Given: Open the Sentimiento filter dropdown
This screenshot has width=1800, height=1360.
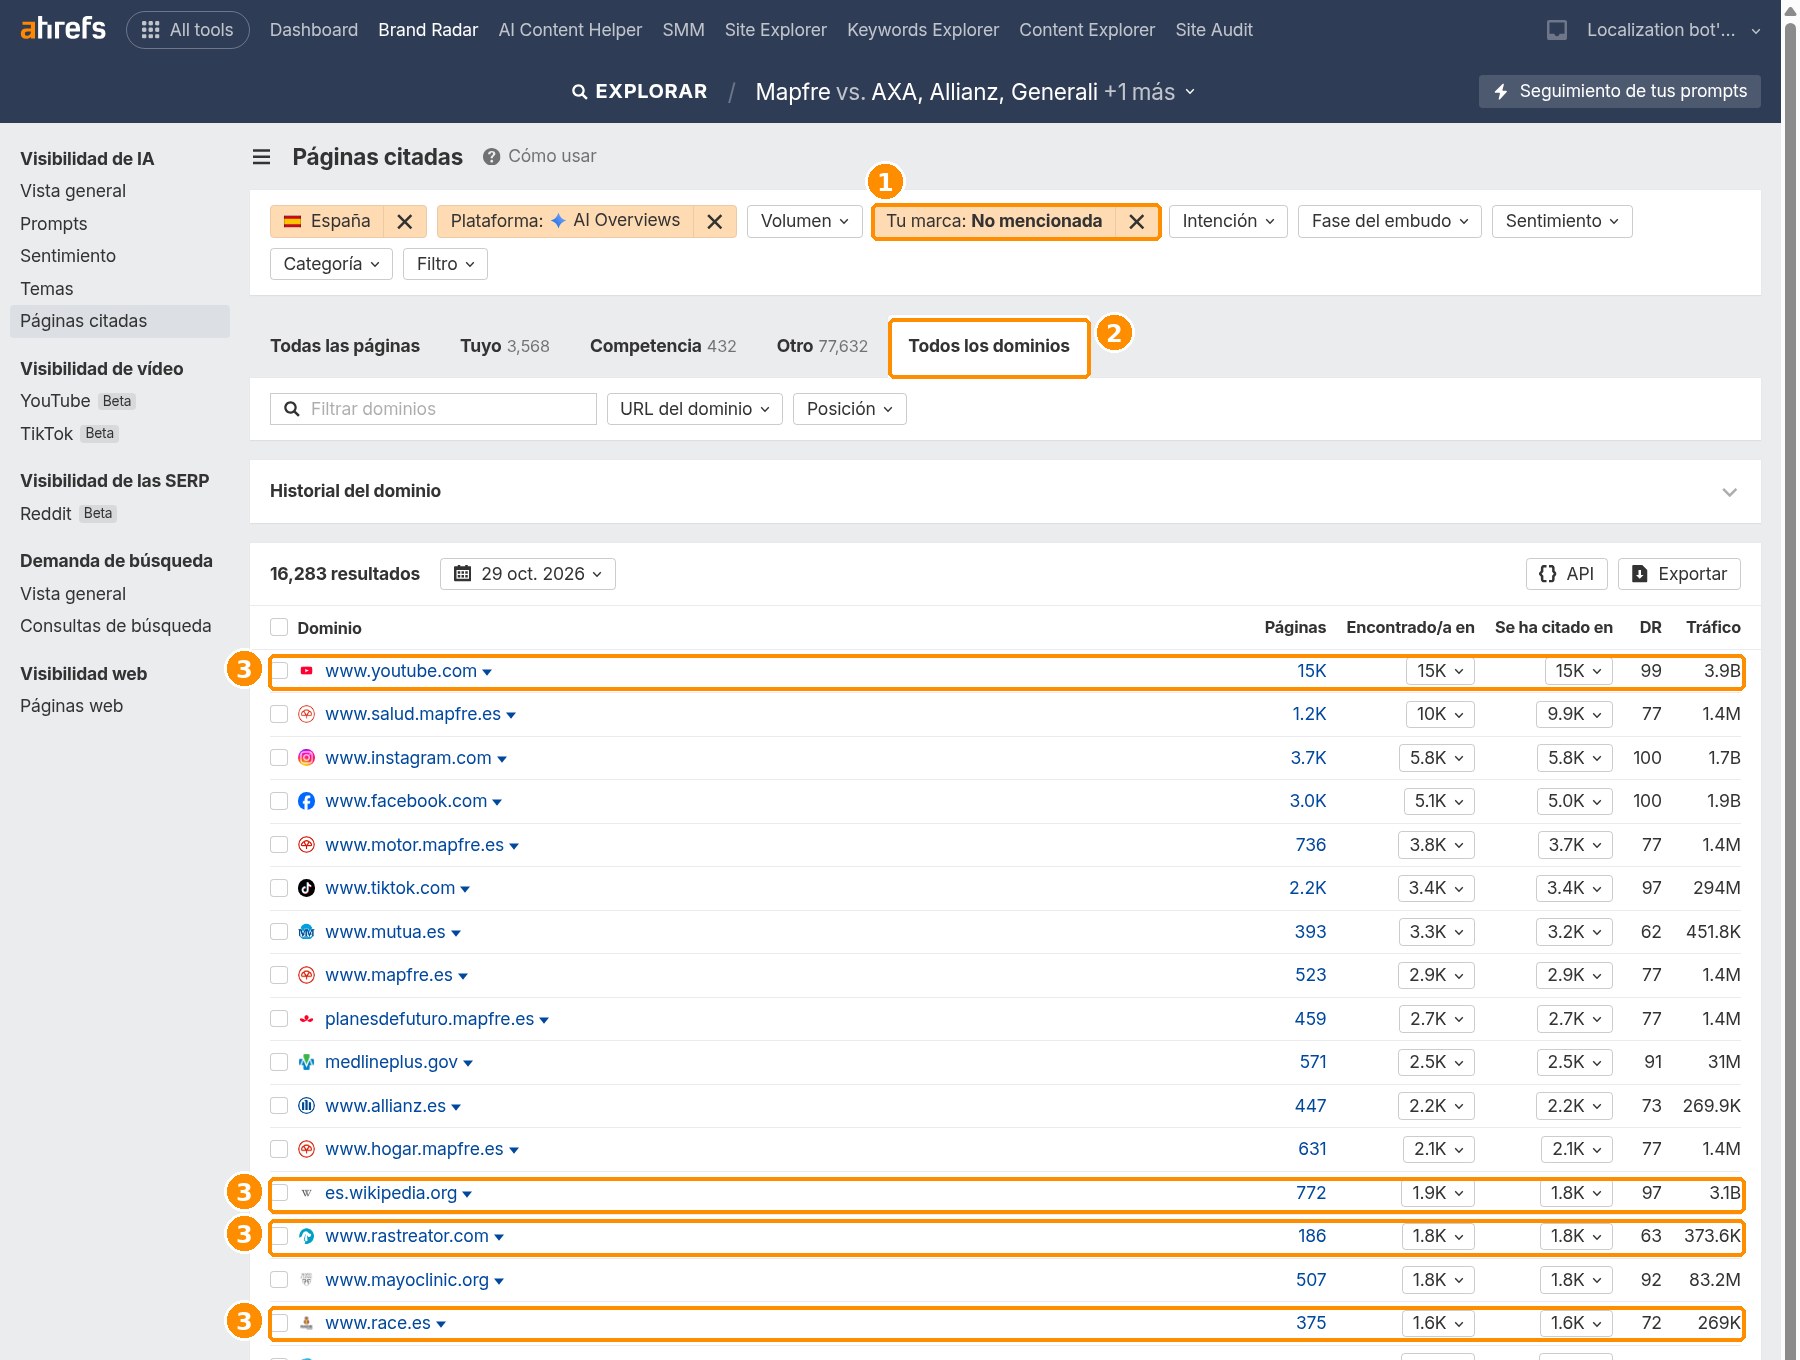Looking at the screenshot, I should pyautogui.click(x=1562, y=221).
